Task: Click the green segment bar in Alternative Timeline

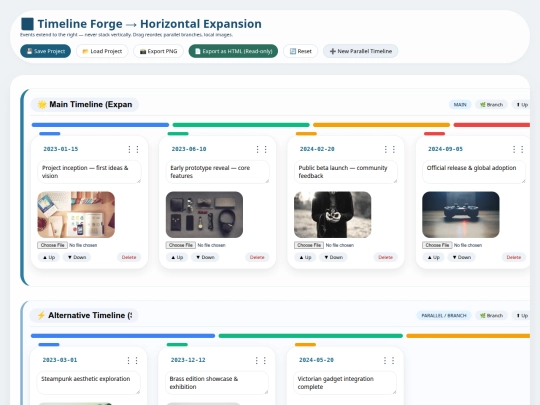Action: coord(311,336)
